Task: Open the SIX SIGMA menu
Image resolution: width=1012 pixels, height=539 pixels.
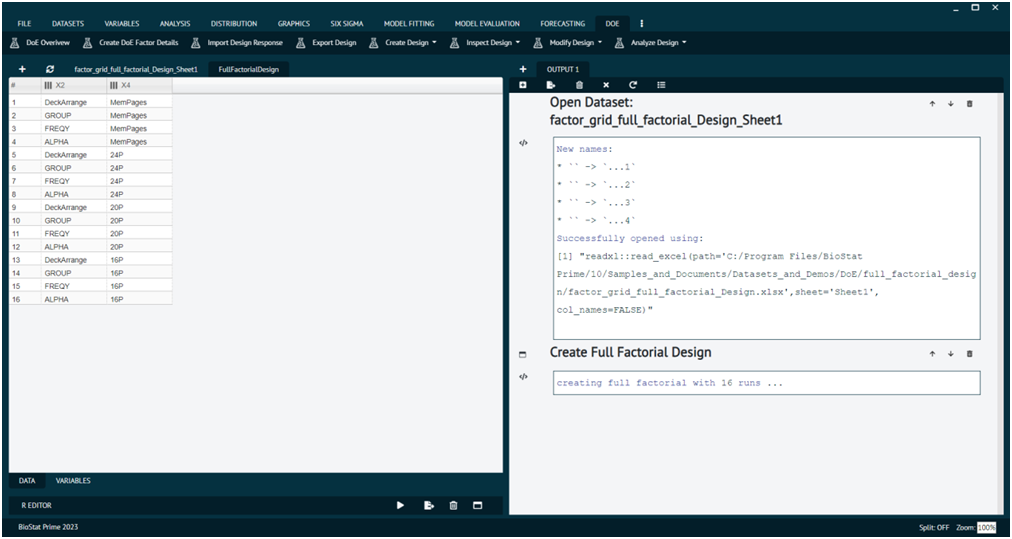Action: (x=347, y=23)
